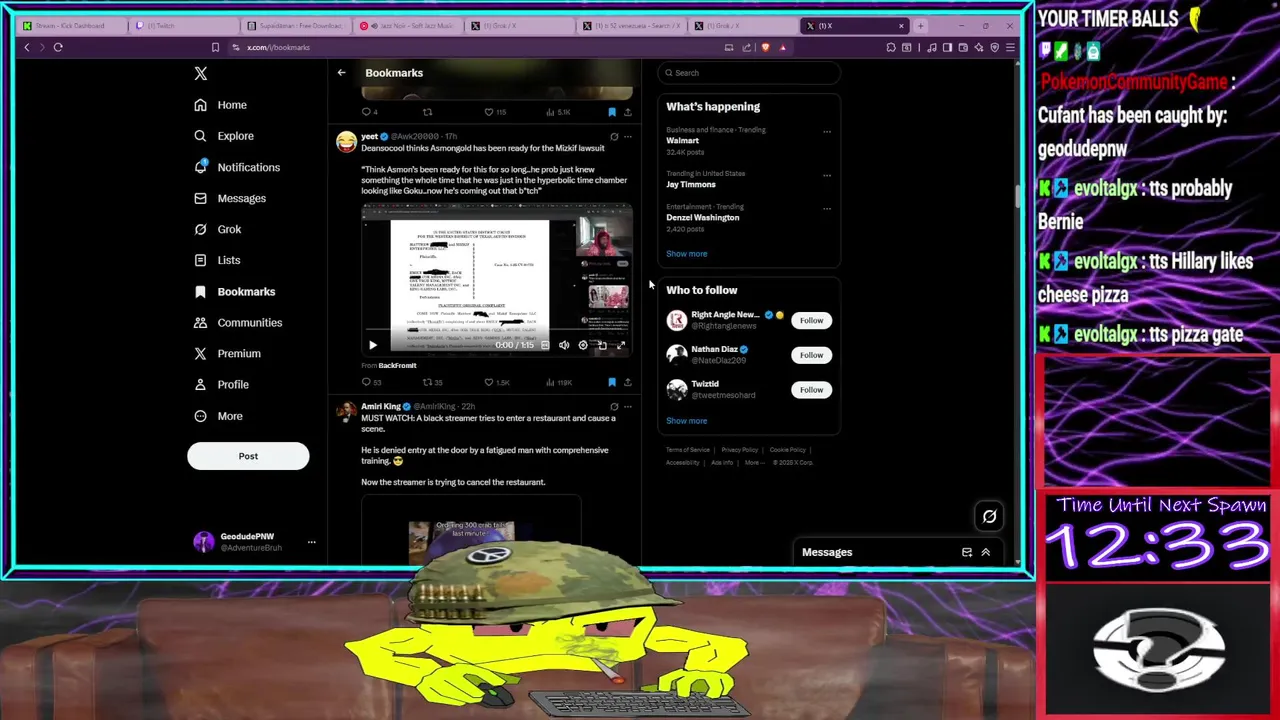
Task: Open Grok in sidebar navigation
Action: click(x=218, y=229)
